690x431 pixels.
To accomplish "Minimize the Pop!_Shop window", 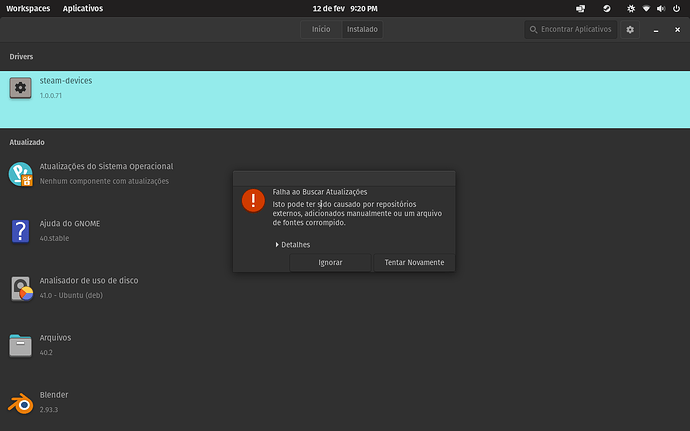I will 656,30.
